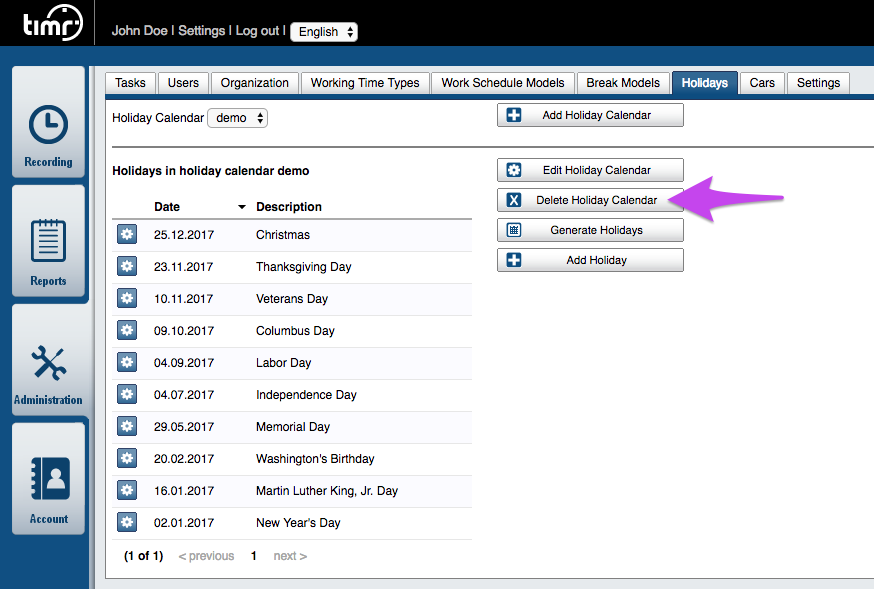
Task: Click the Add Holiday Calendar button
Action: (x=590, y=115)
